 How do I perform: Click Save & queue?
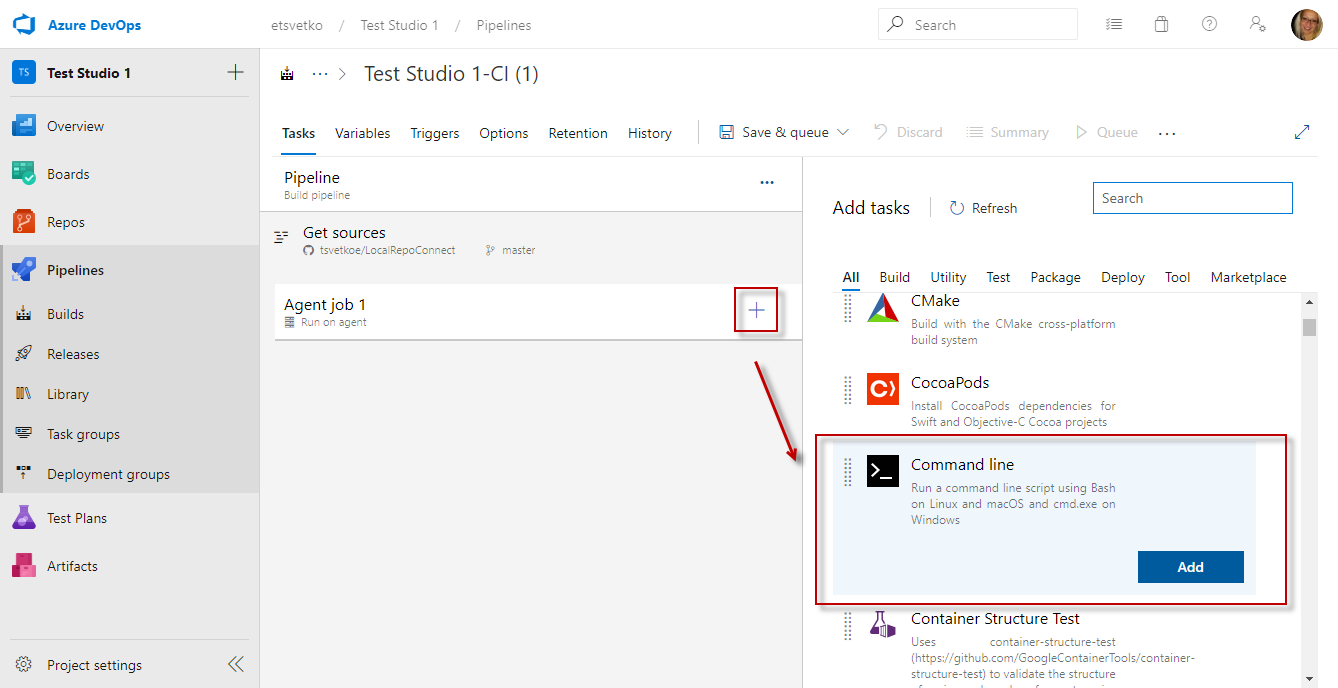click(x=774, y=132)
